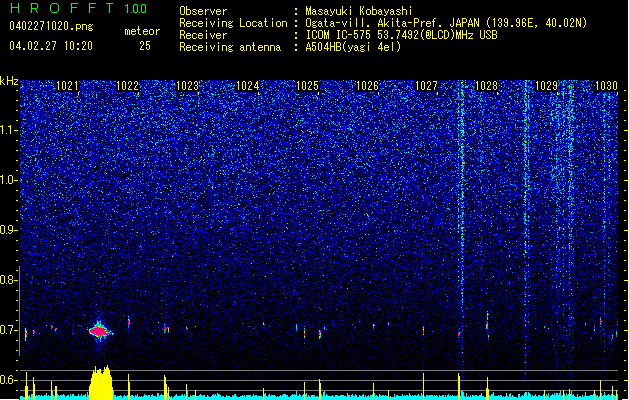Click the large pink meteor echo blob

99,331
